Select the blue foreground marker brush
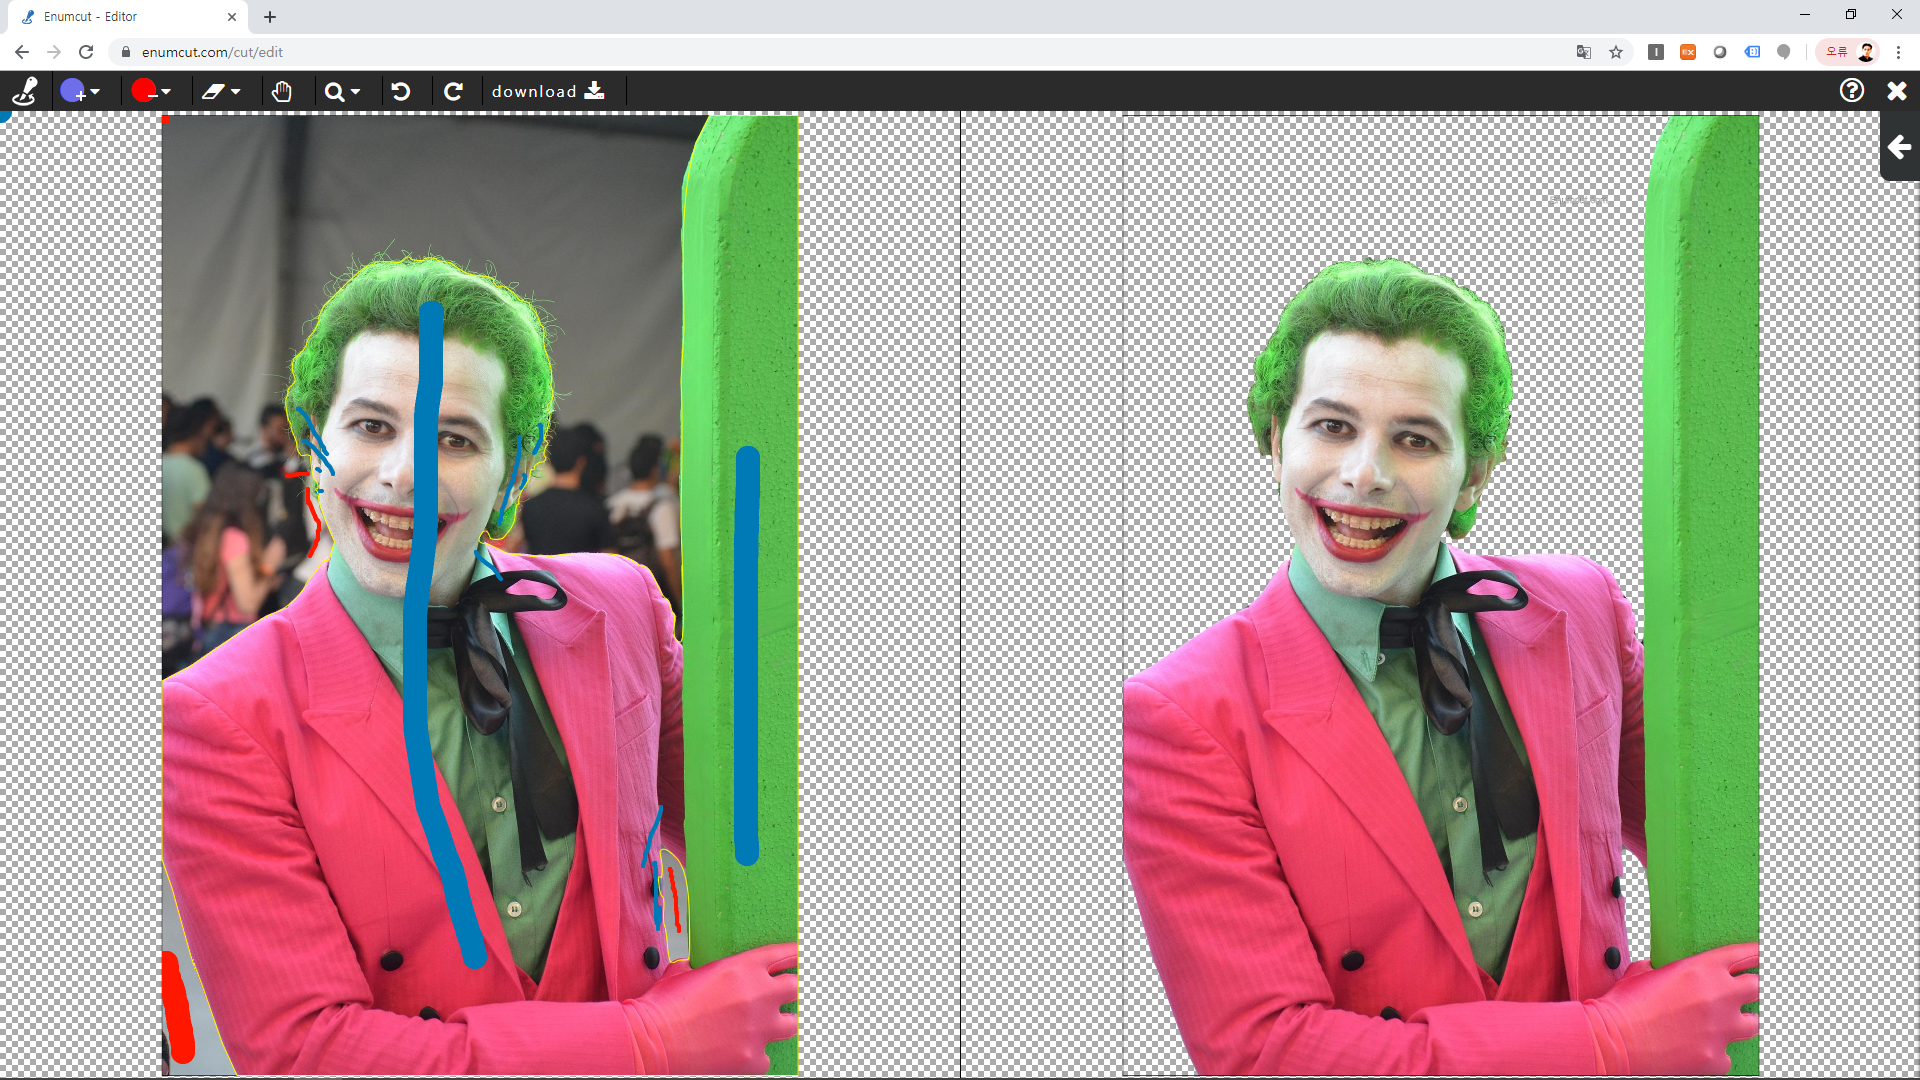The image size is (1920, 1080). 72,91
